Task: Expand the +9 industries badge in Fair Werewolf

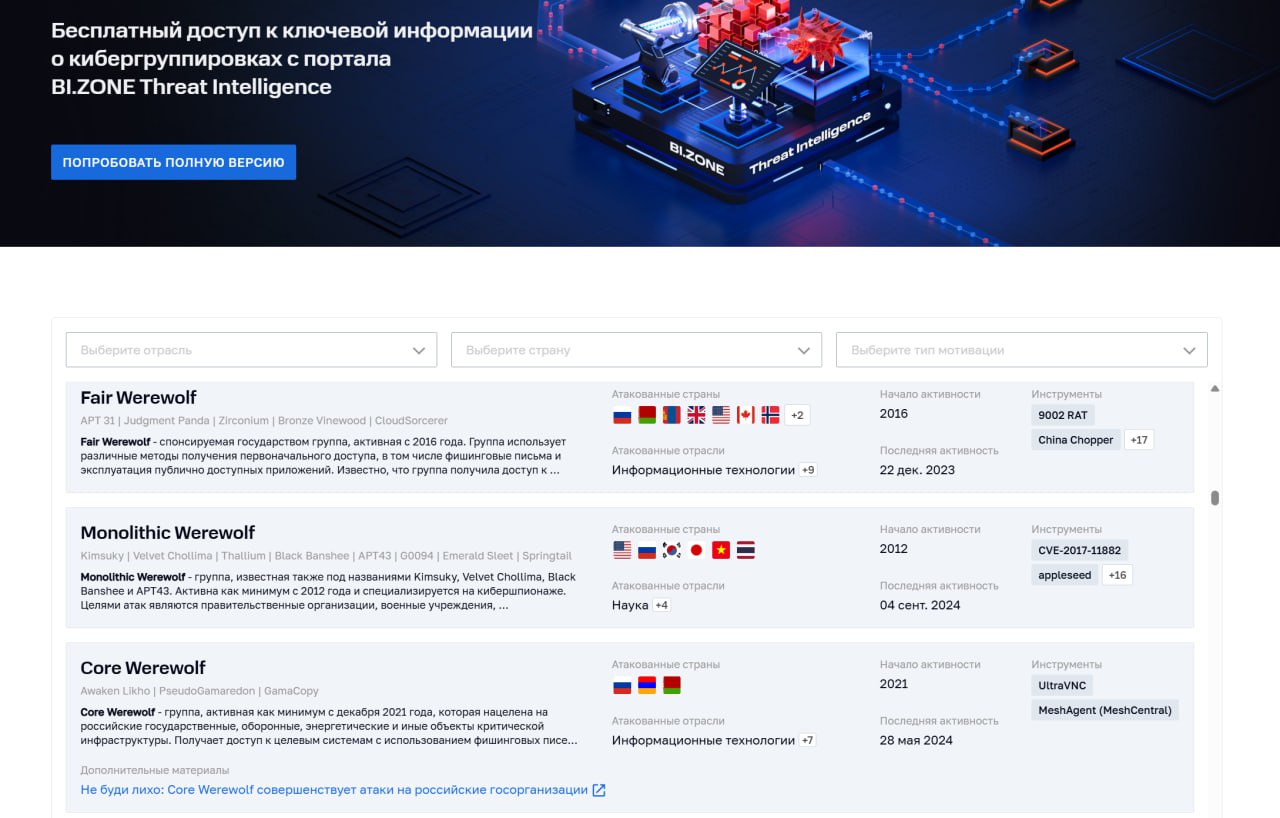Action: tap(808, 470)
